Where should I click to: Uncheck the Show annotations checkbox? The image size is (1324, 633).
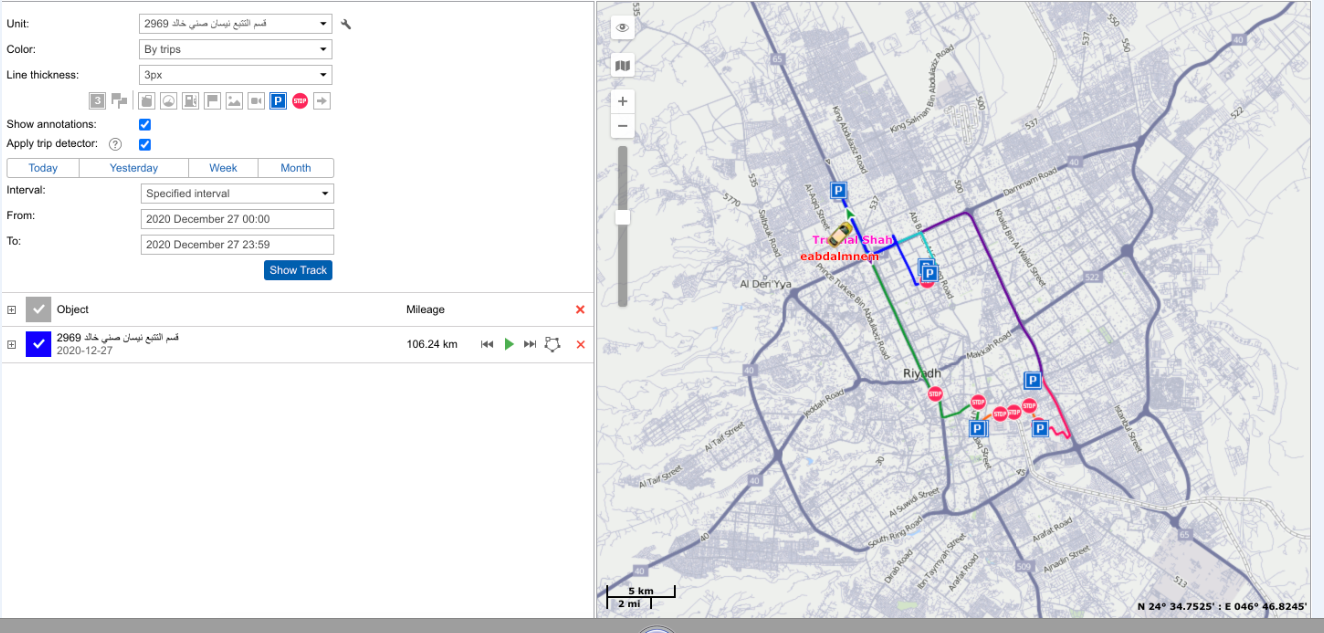(x=145, y=124)
